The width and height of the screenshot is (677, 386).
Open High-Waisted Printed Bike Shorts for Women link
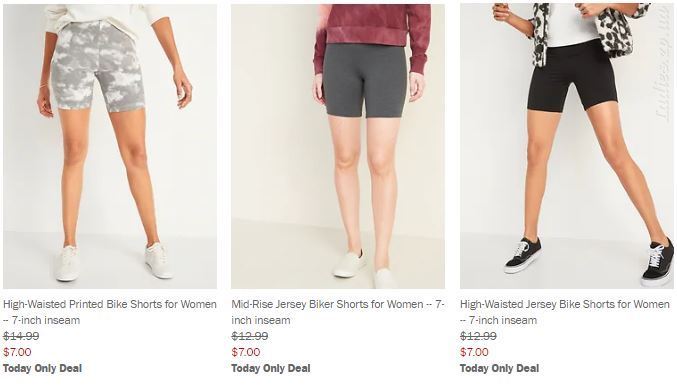click(110, 312)
